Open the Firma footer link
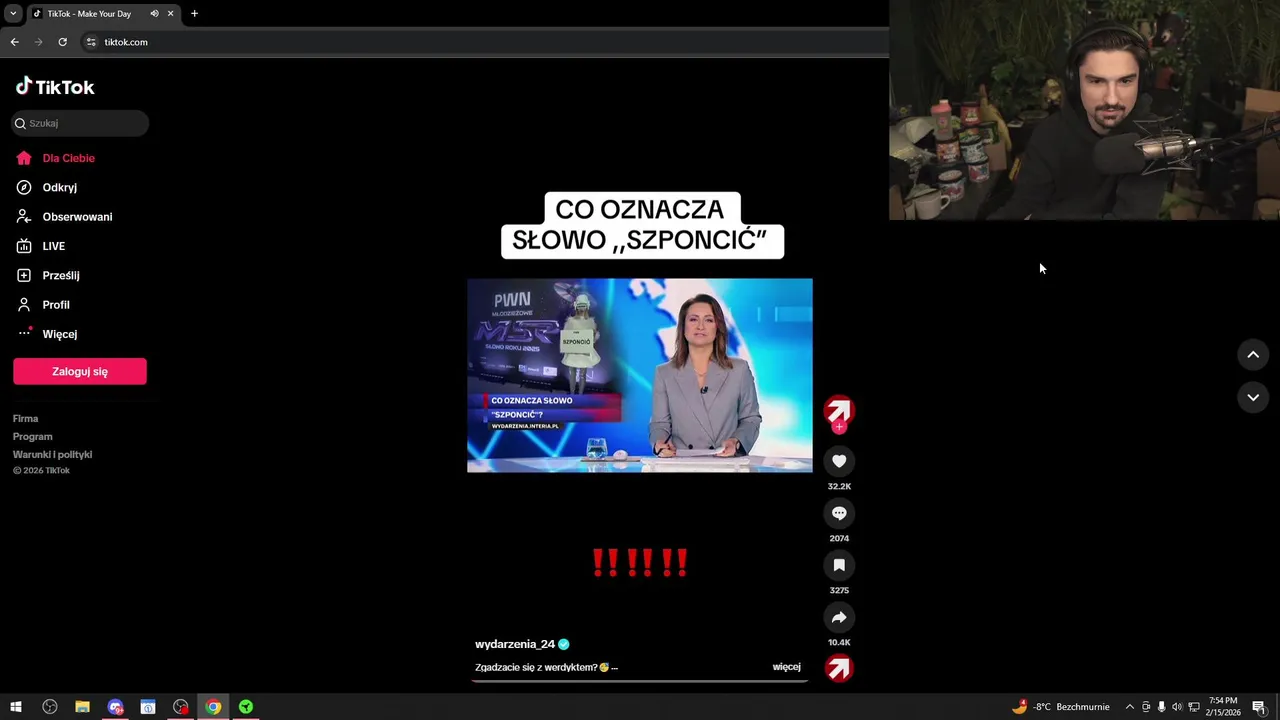Viewport: 1280px width, 720px height. [25, 419]
